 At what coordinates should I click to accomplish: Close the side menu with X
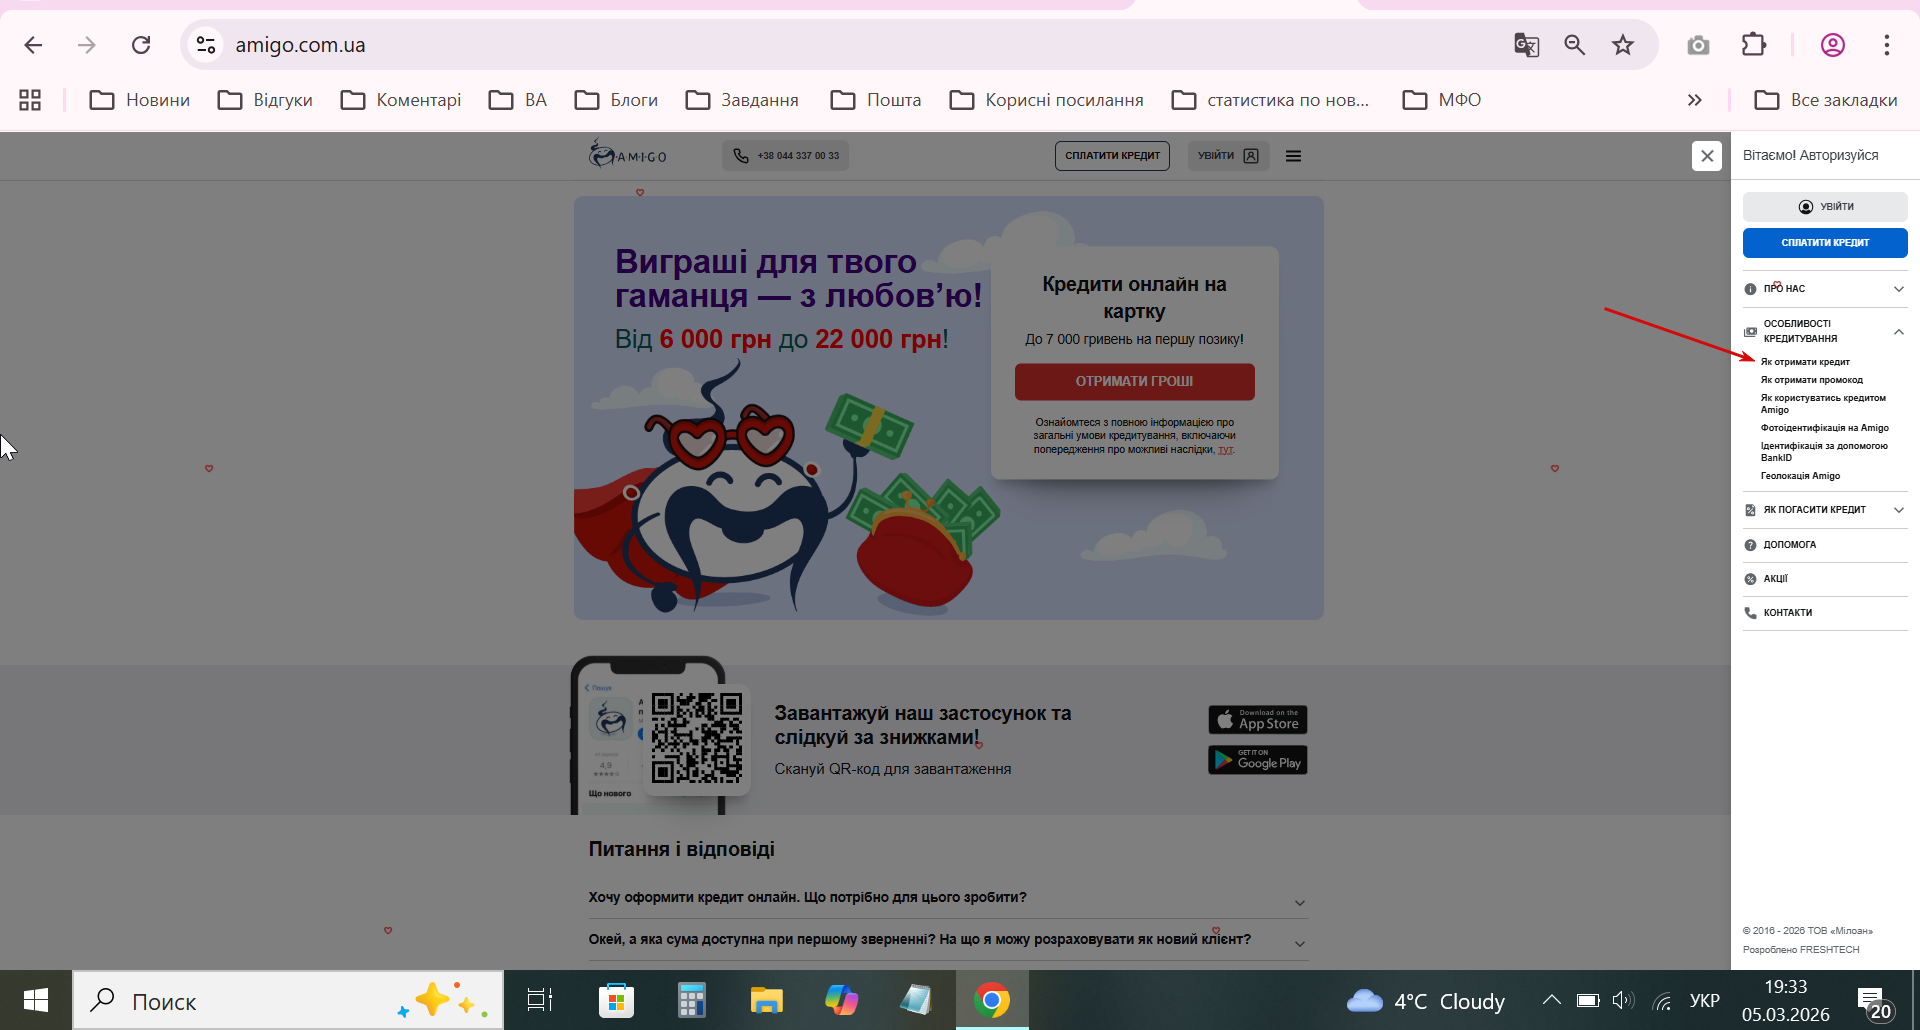click(1707, 156)
